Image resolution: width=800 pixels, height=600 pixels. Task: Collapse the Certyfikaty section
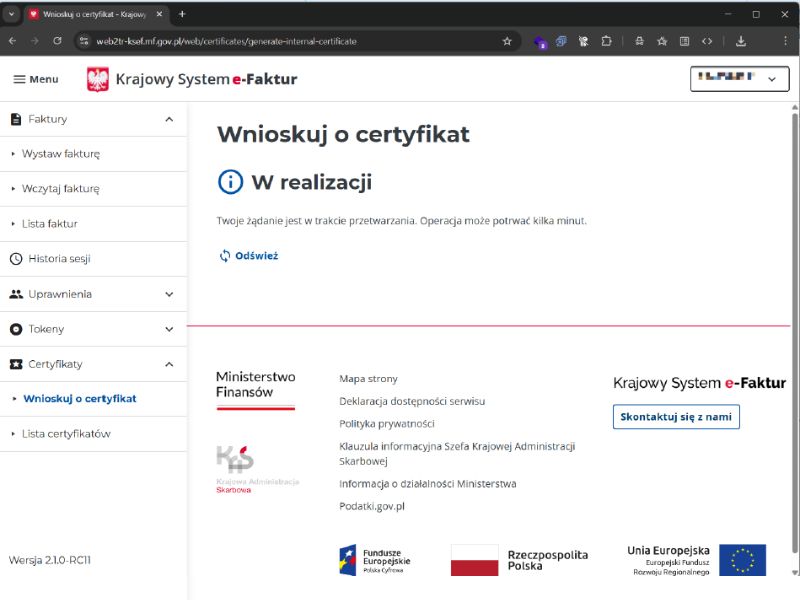click(169, 364)
